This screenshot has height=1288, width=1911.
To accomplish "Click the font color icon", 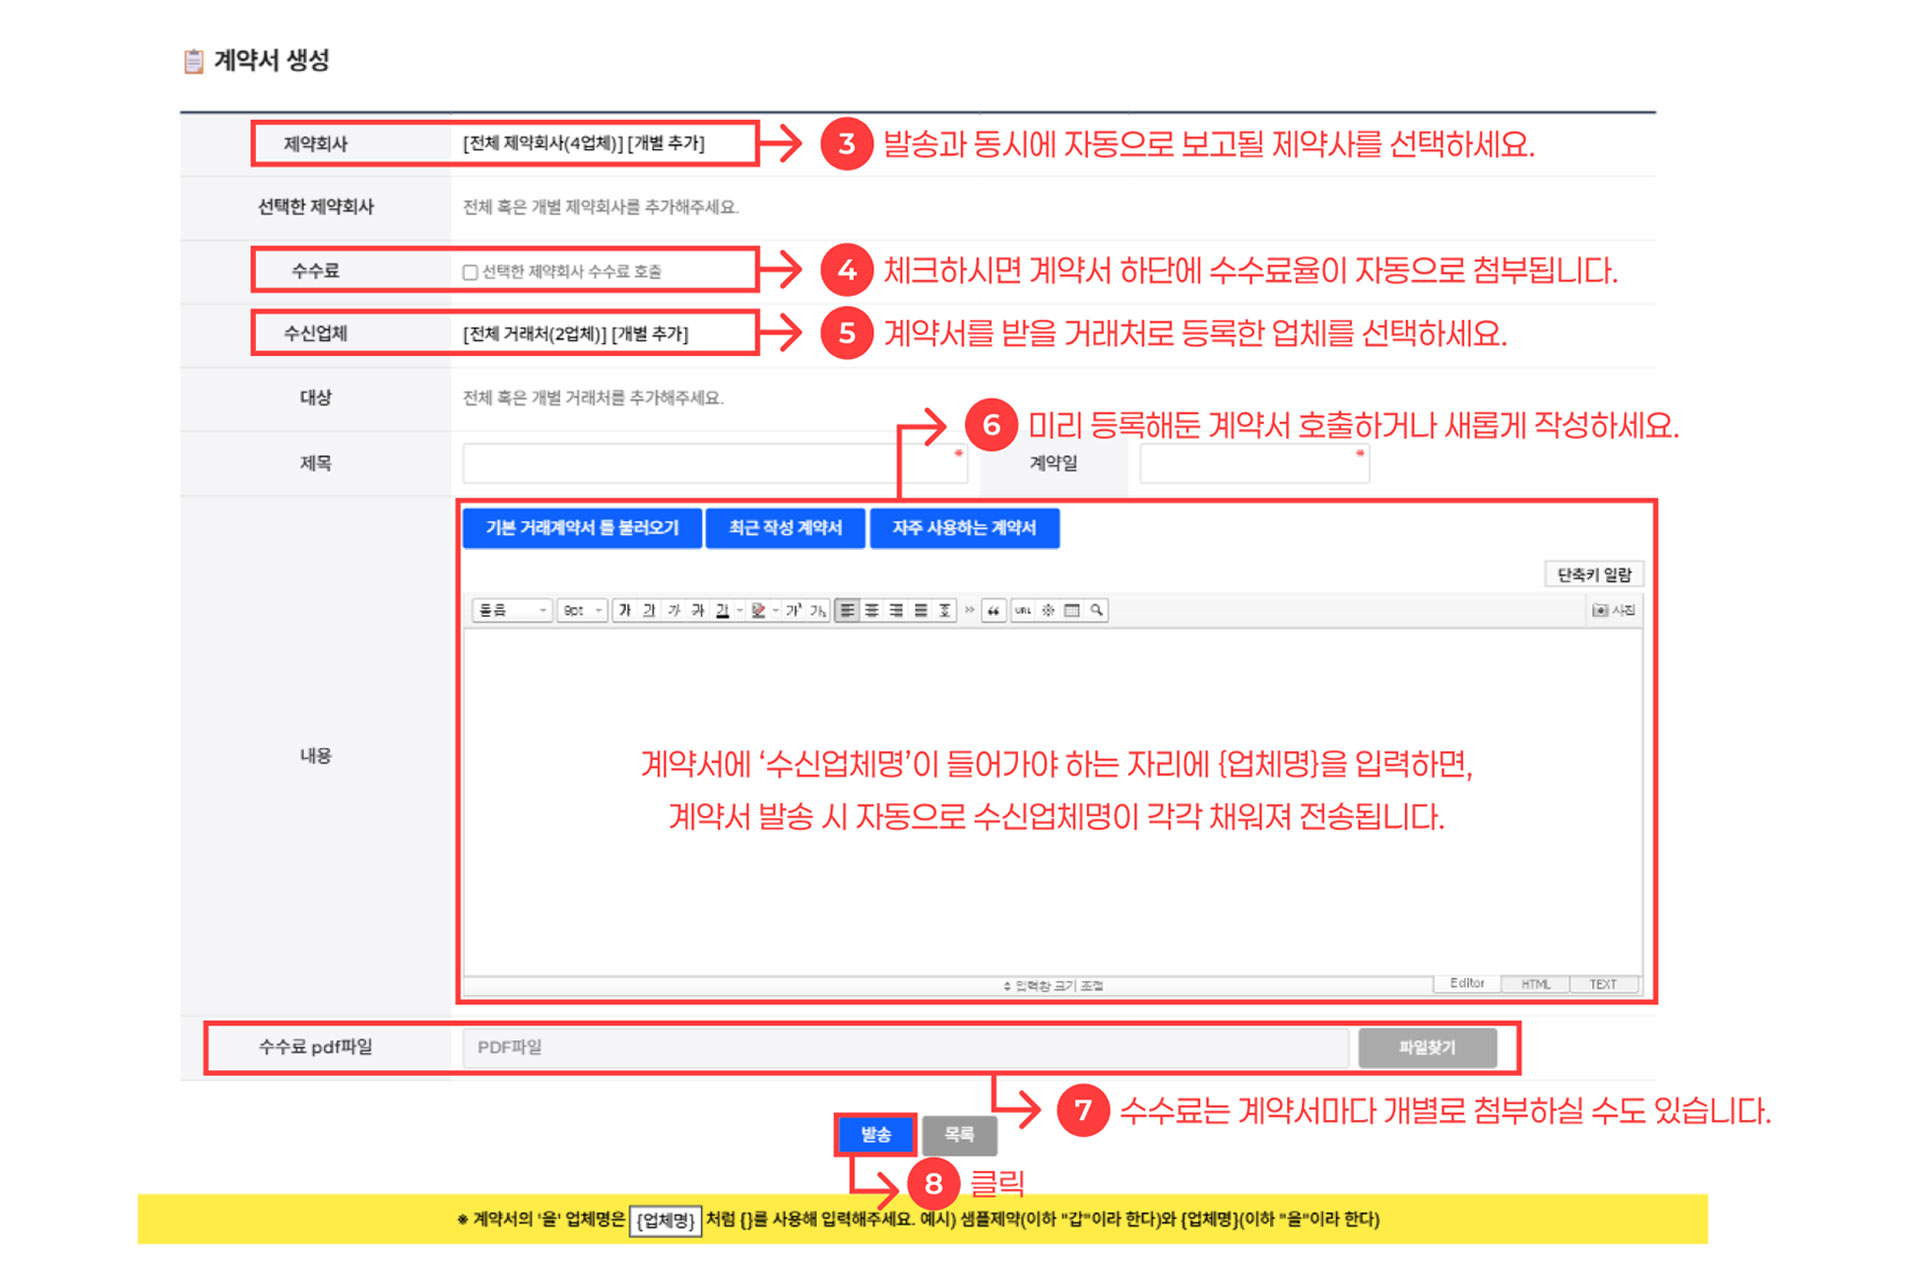I will click(x=722, y=610).
